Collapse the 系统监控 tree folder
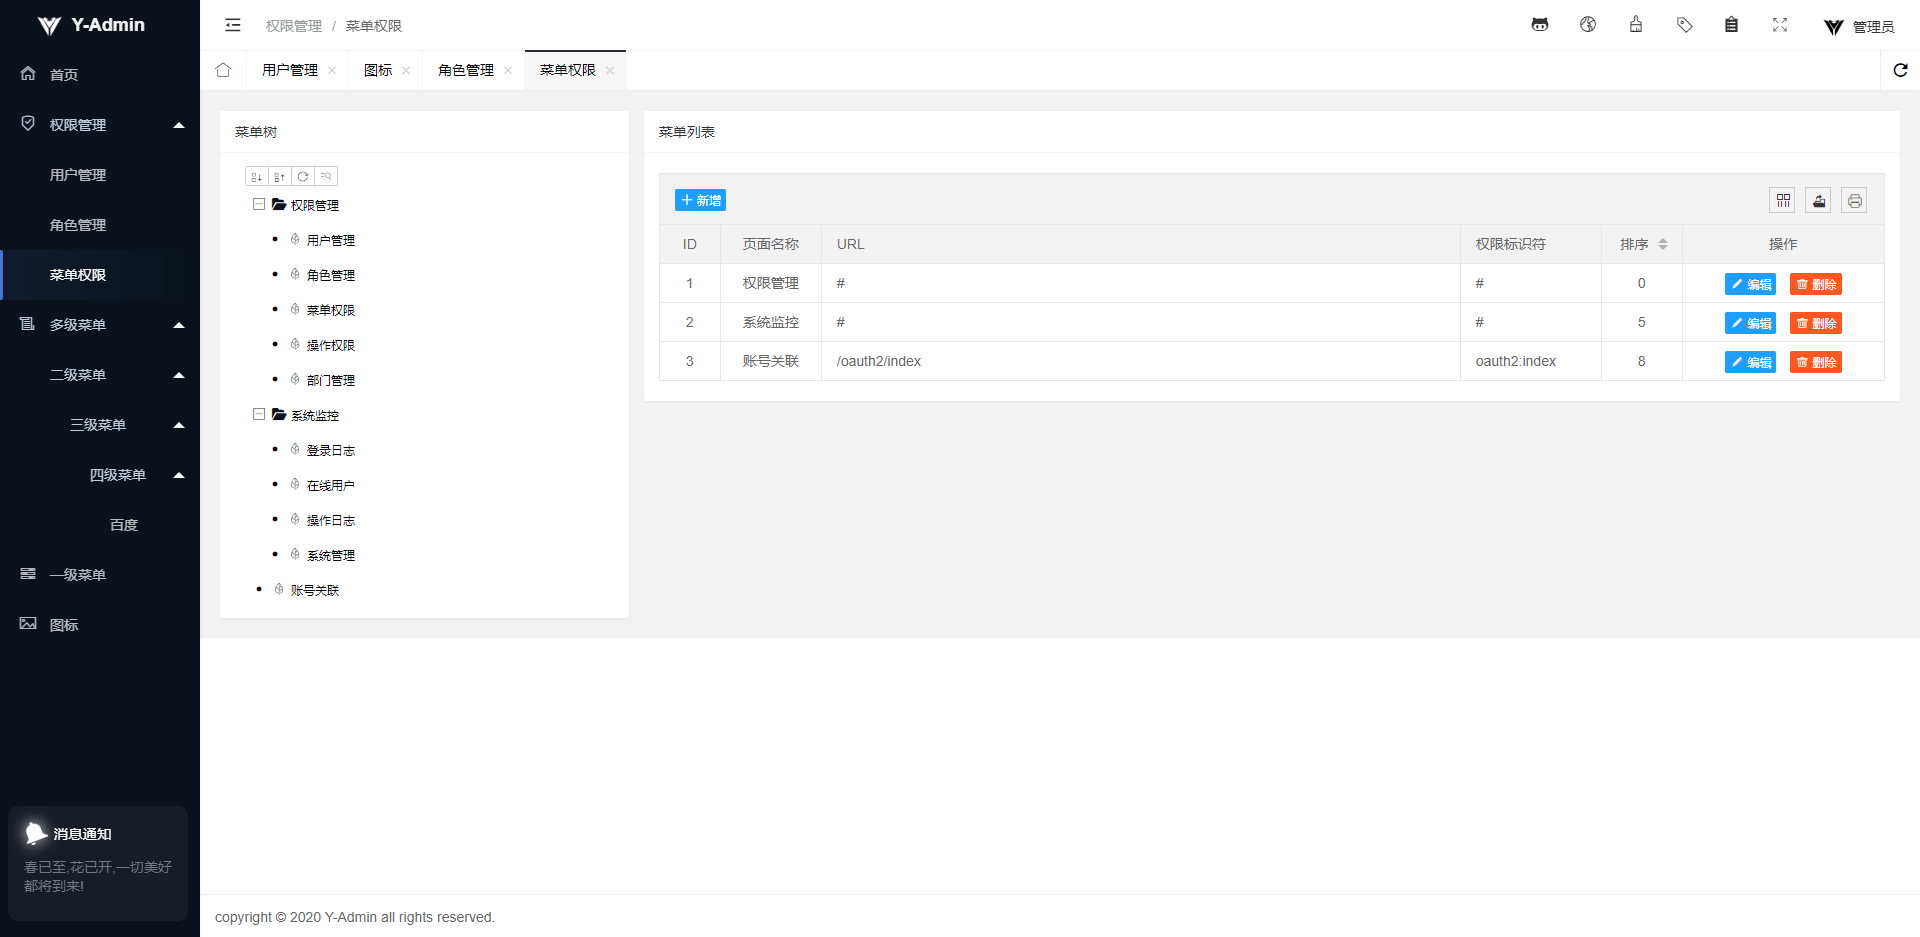The width and height of the screenshot is (1920, 937). pos(259,415)
